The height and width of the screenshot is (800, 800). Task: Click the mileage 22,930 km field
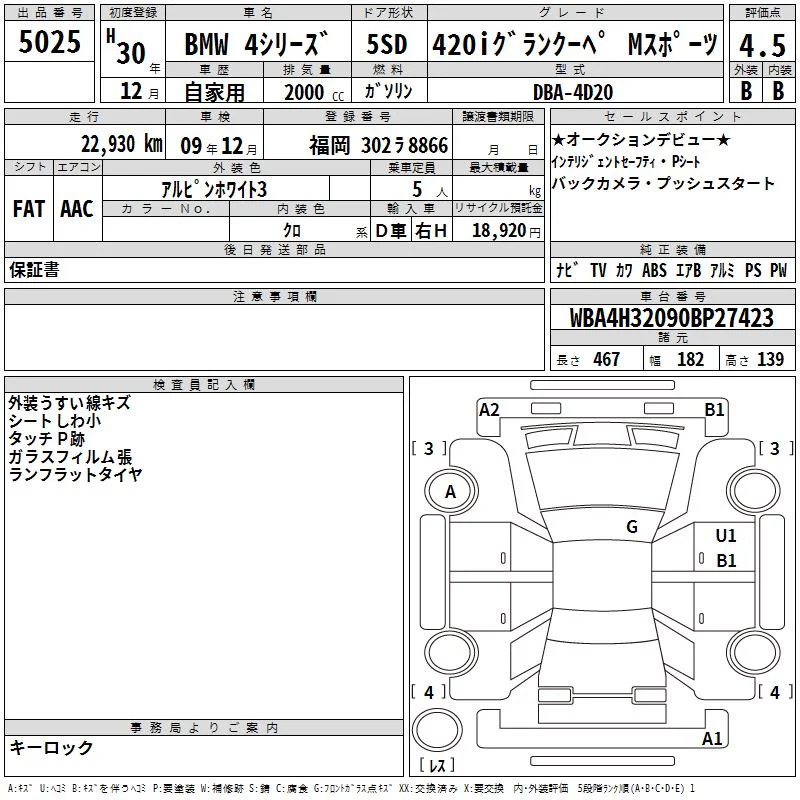[x=85, y=144]
